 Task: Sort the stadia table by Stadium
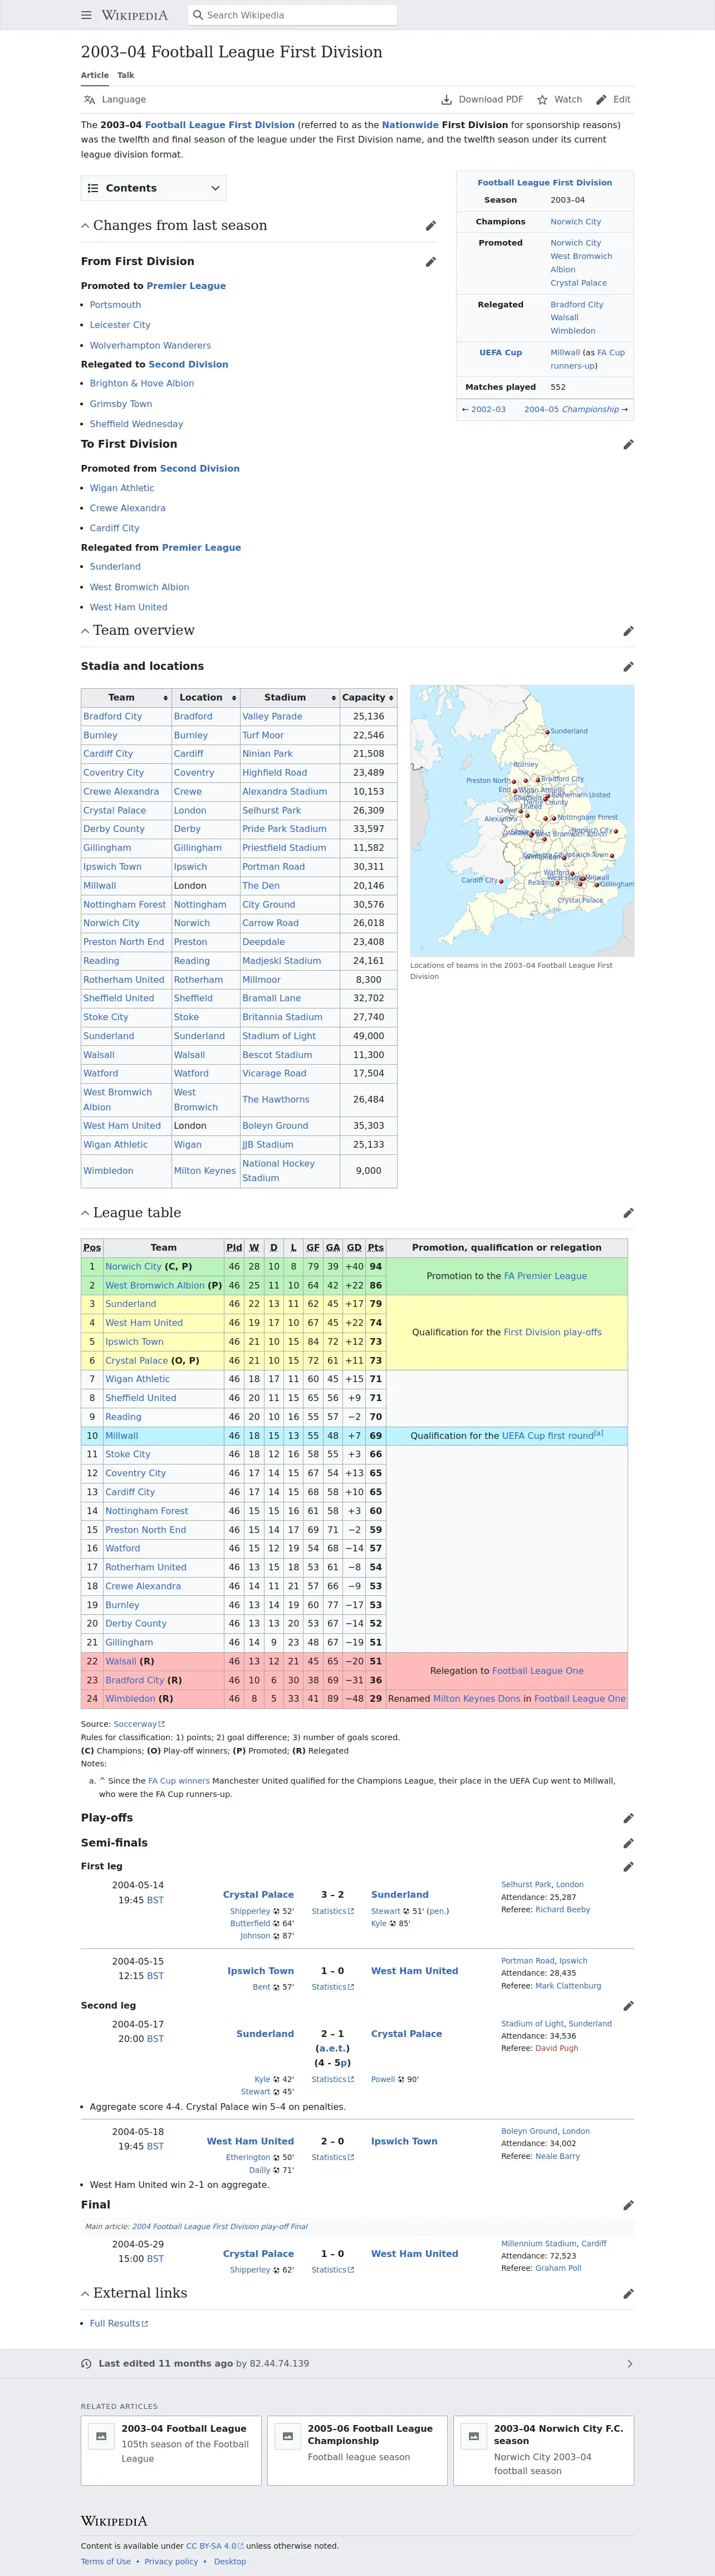point(290,698)
